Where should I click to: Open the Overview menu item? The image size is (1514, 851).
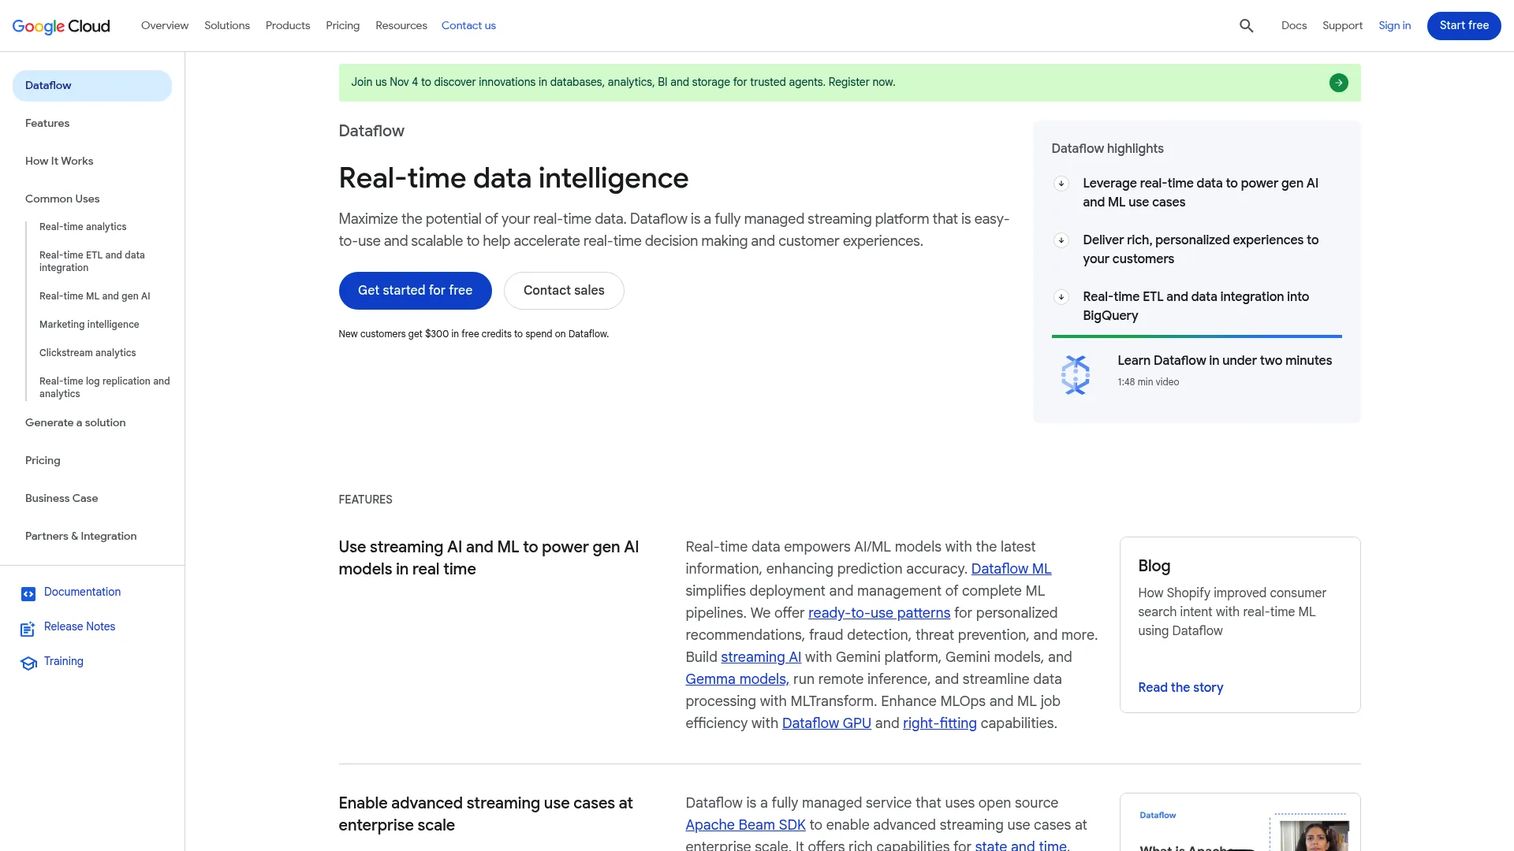click(x=165, y=26)
